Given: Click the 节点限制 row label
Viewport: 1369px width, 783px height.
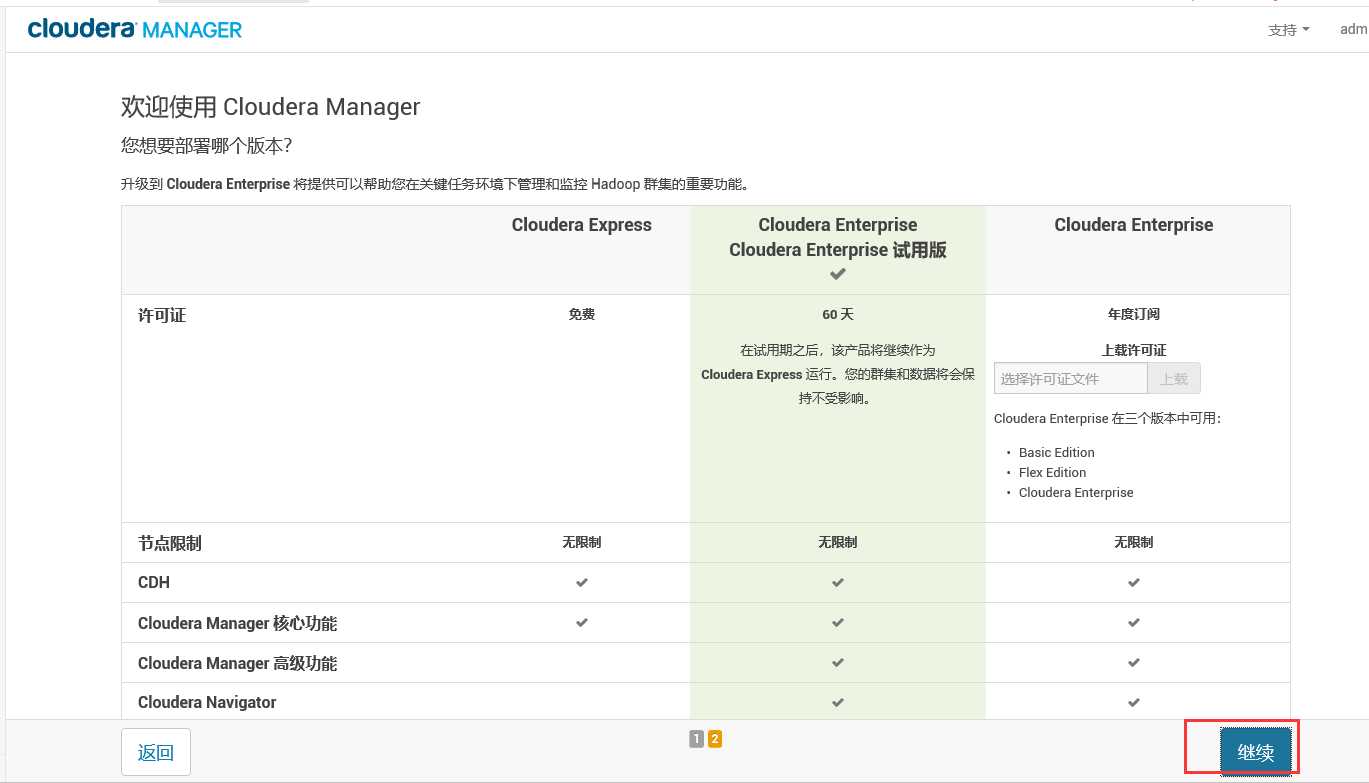Looking at the screenshot, I should (170, 543).
